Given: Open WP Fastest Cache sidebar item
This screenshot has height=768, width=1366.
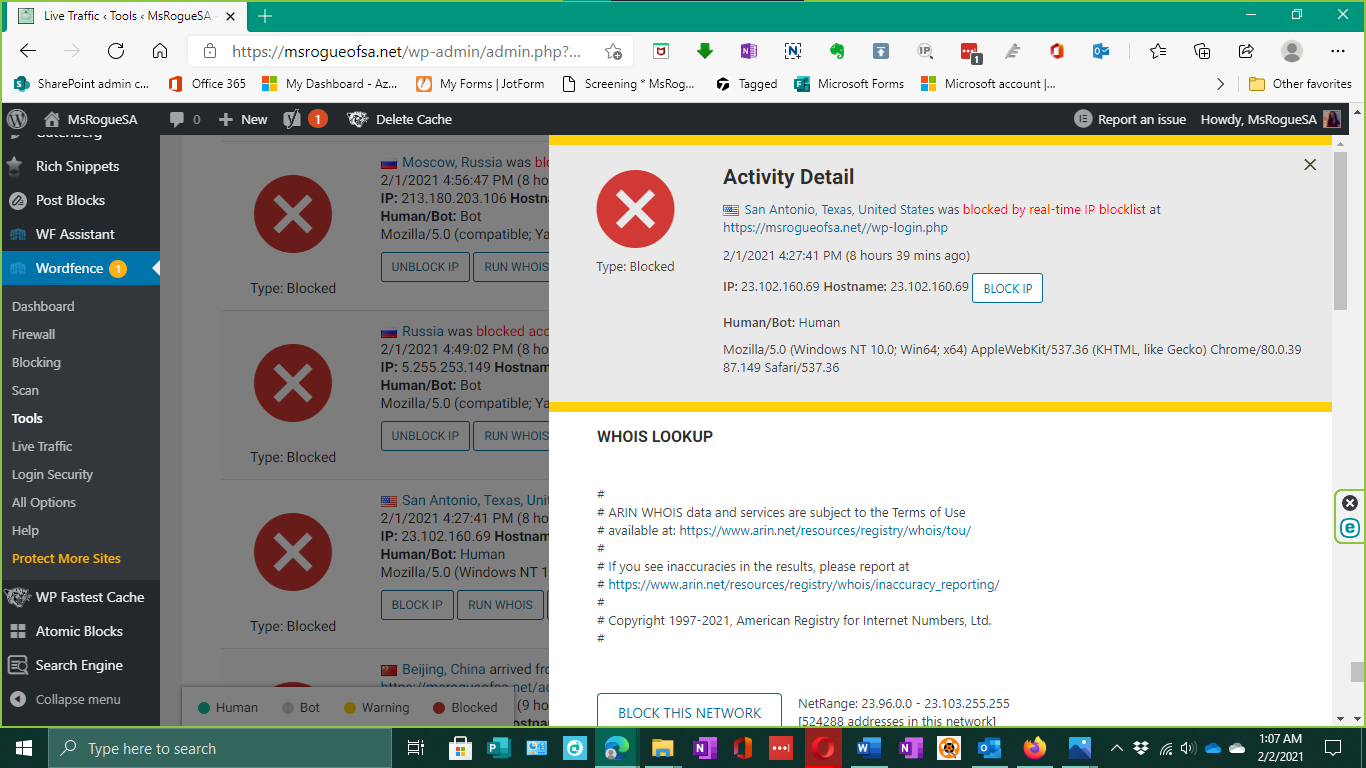Looking at the screenshot, I should [89, 597].
